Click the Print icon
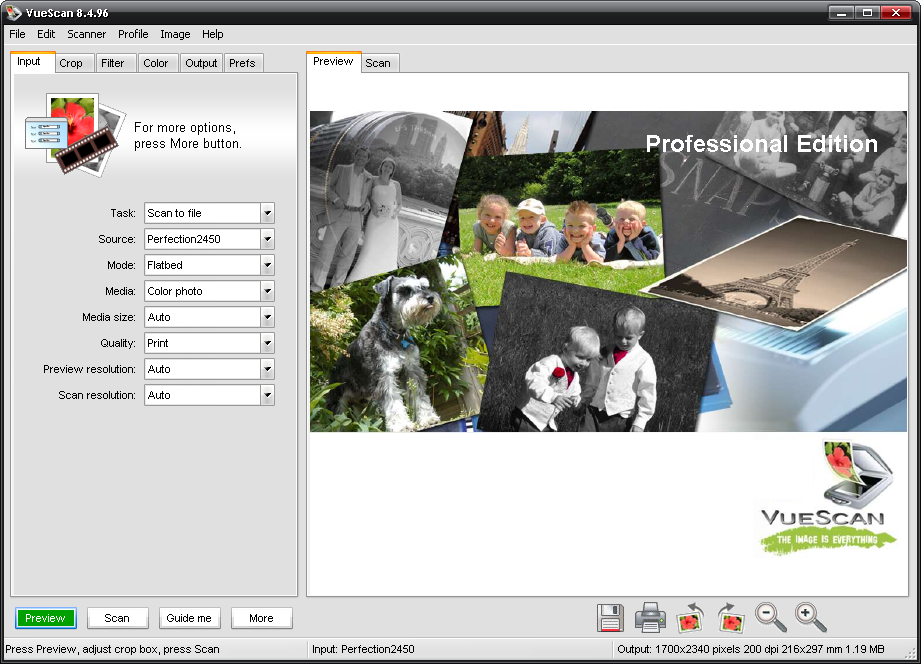The height and width of the screenshot is (664, 921). pos(650,618)
